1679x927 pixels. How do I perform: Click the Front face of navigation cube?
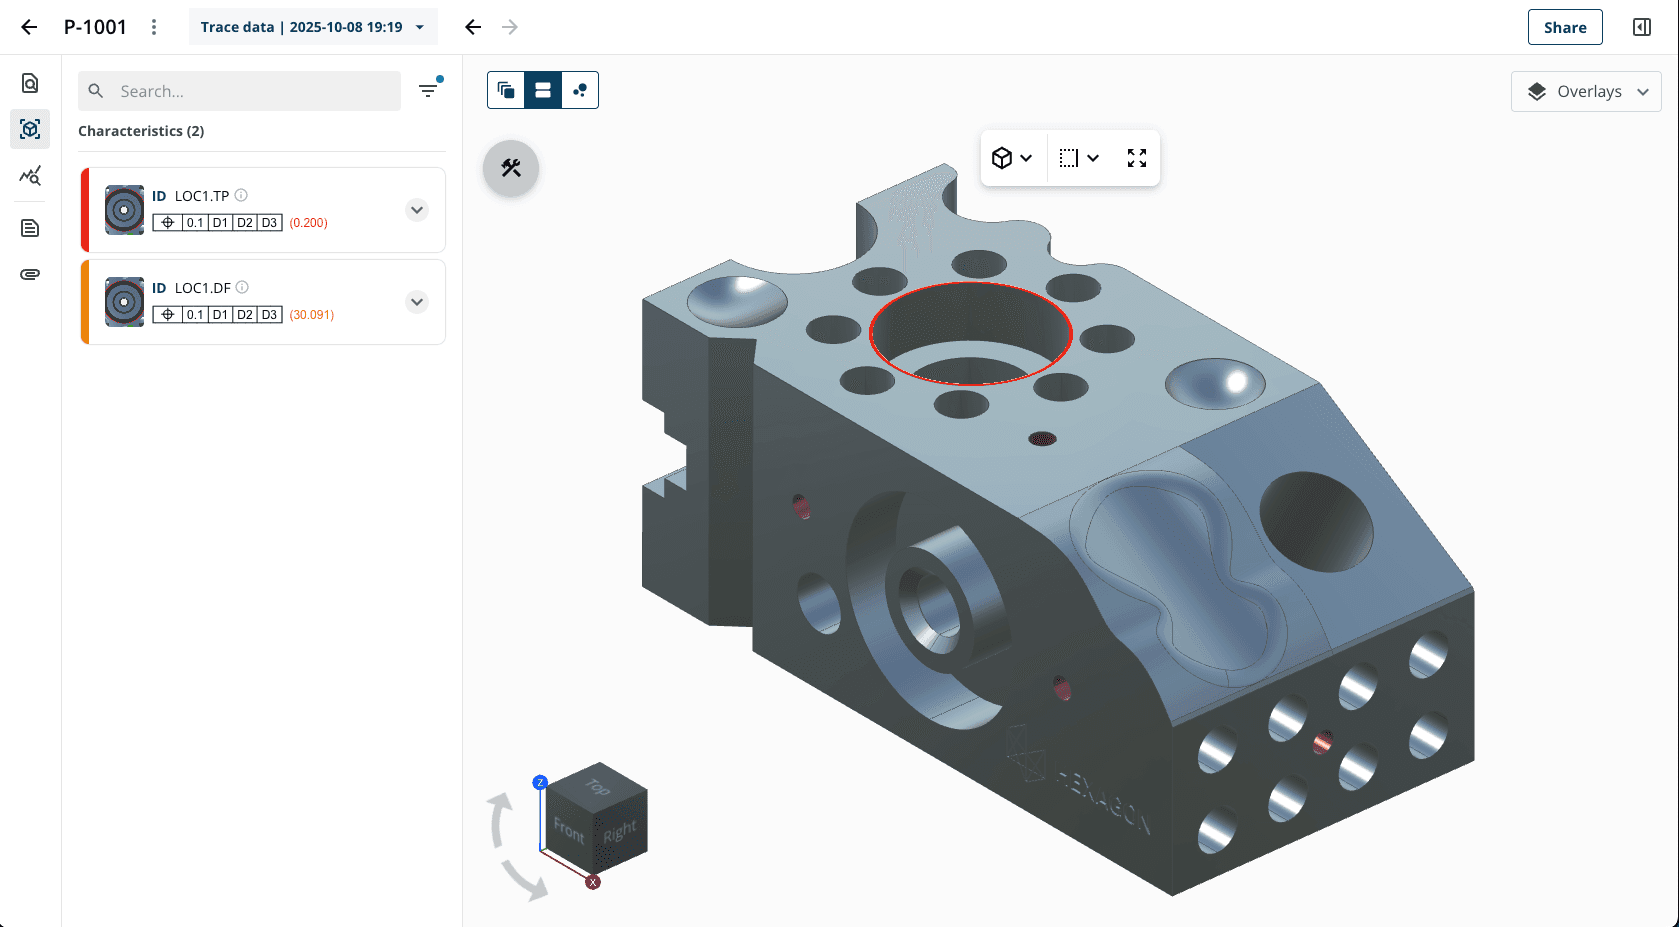click(x=568, y=830)
